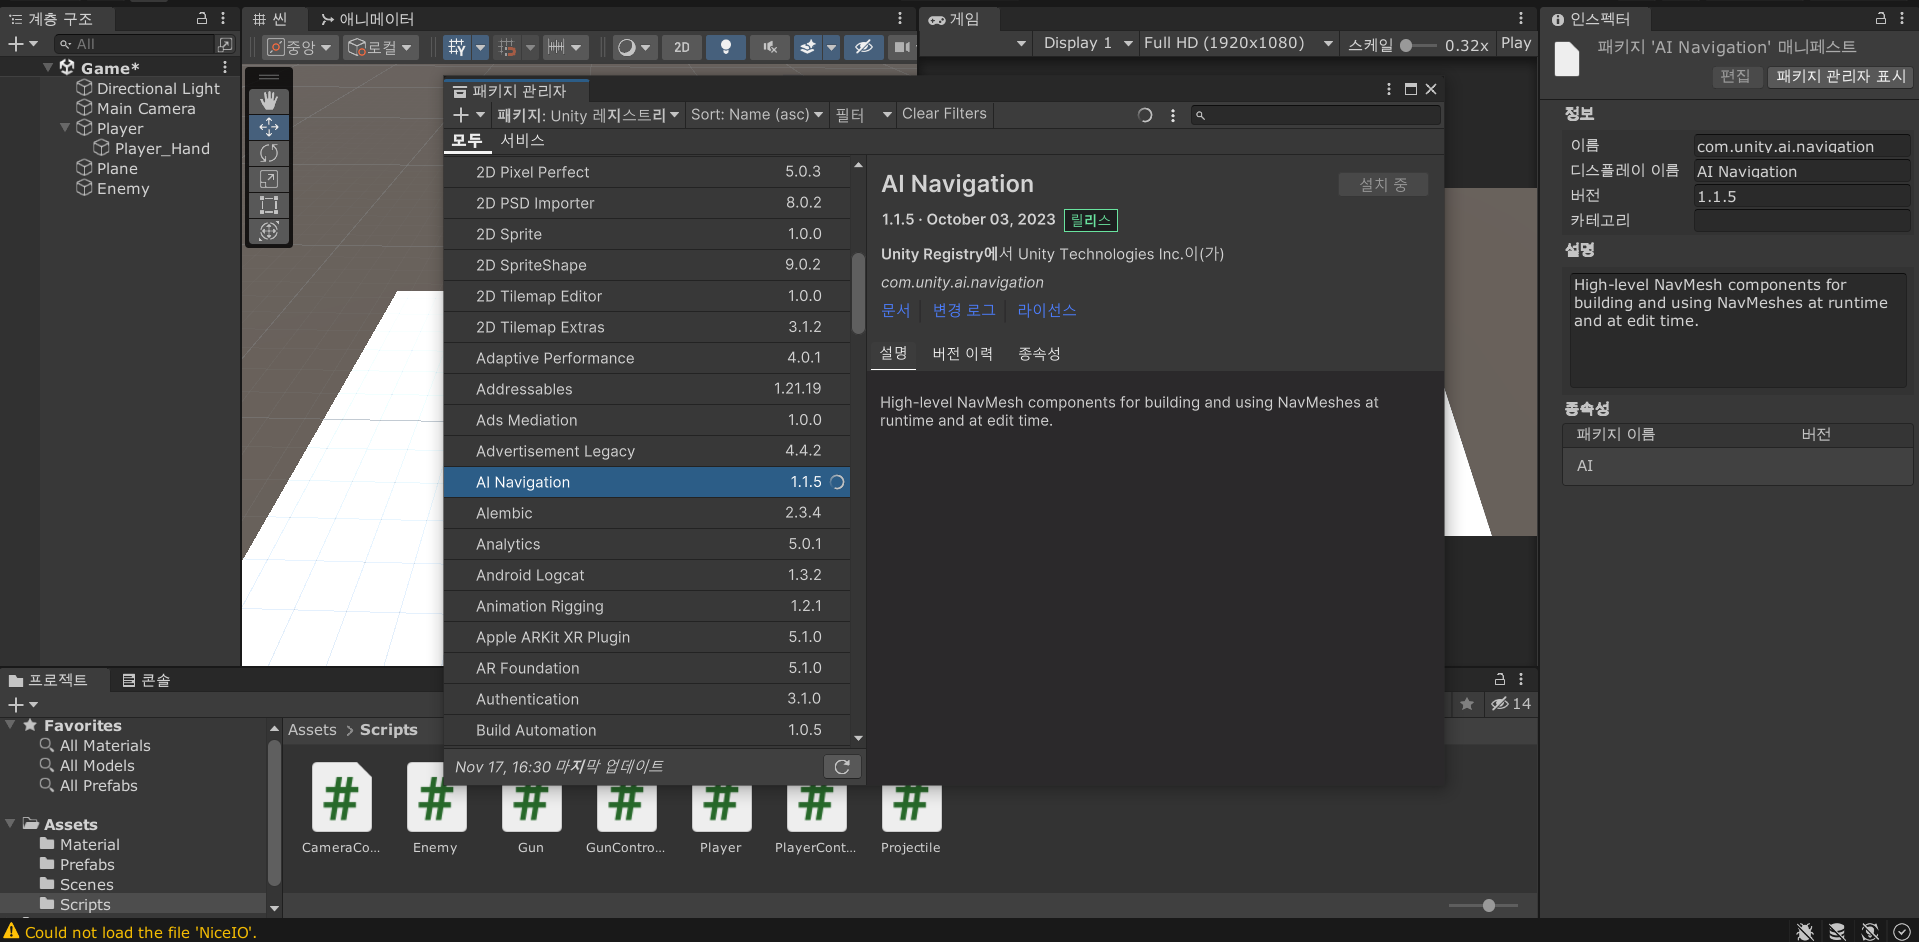Open the 패키지: Unity 레지스트리 dropdown
Viewport: 1919px width, 942px height.
[588, 115]
